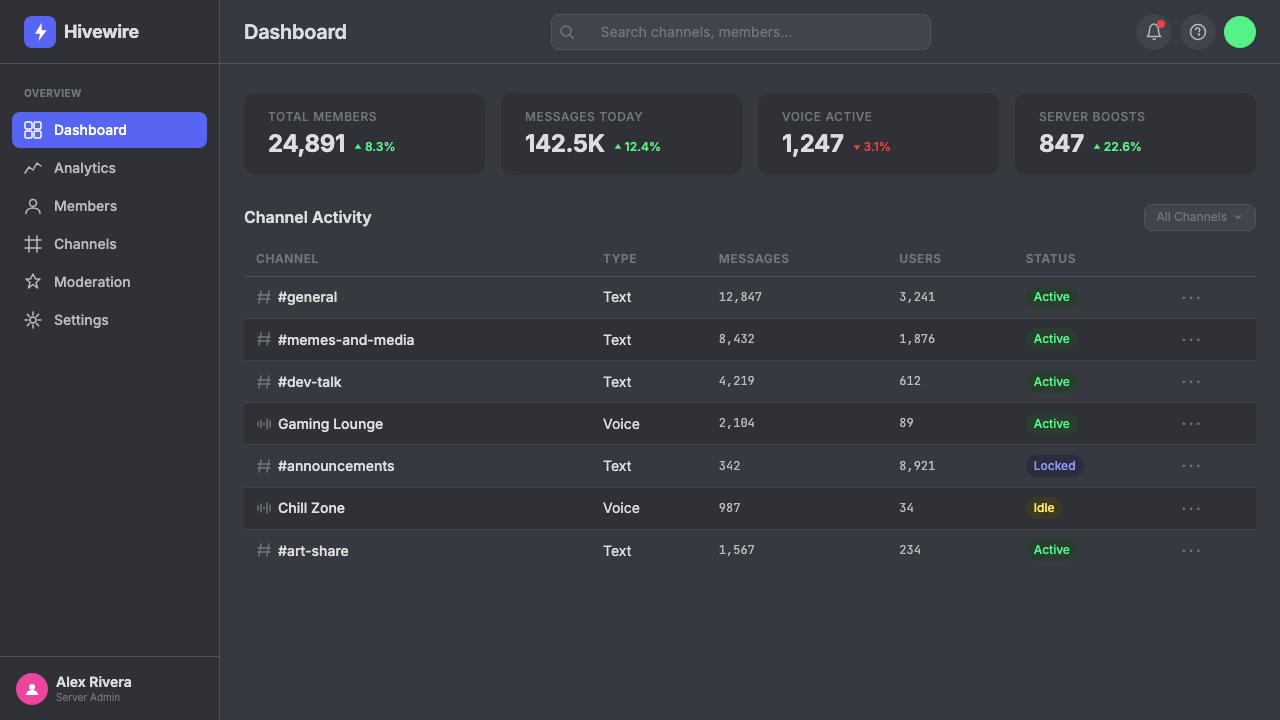Sort by the TYPE column header
1280x720 pixels.
(620, 259)
